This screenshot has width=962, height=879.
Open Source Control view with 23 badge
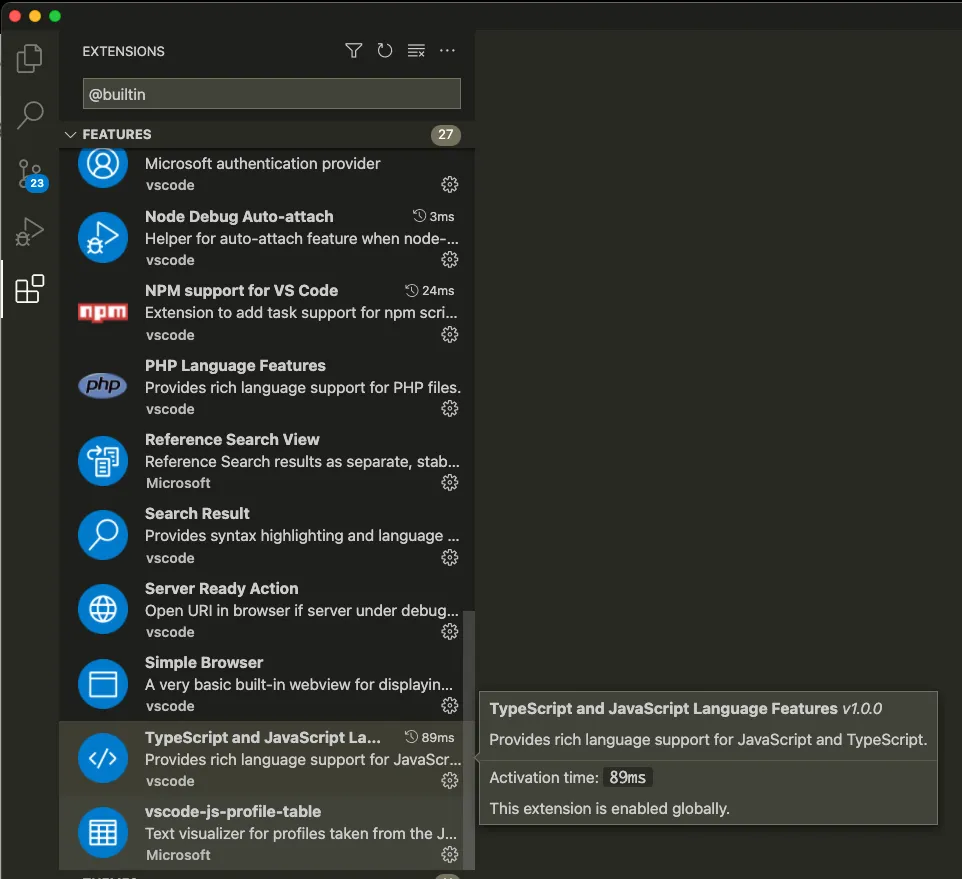[x=31, y=175]
